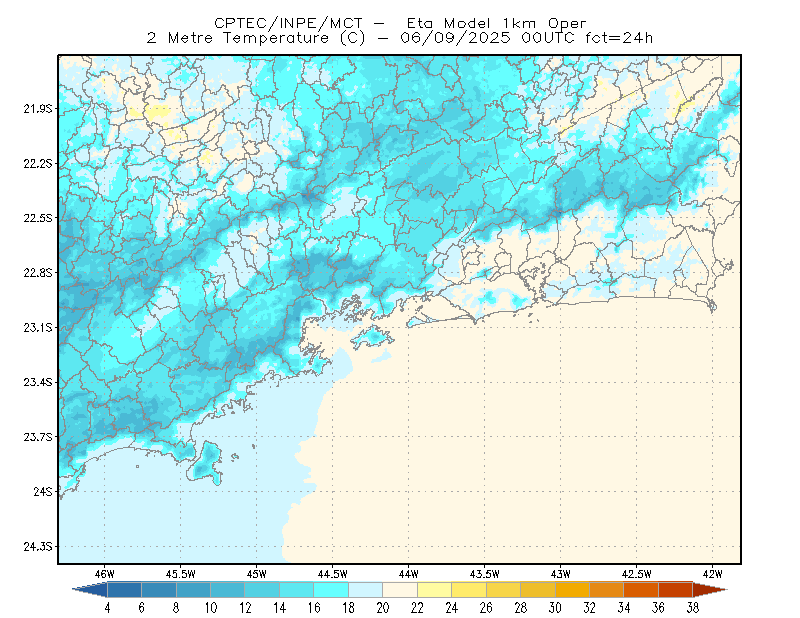Click the 42W longitude axis label
800x618 pixels.
(712, 574)
